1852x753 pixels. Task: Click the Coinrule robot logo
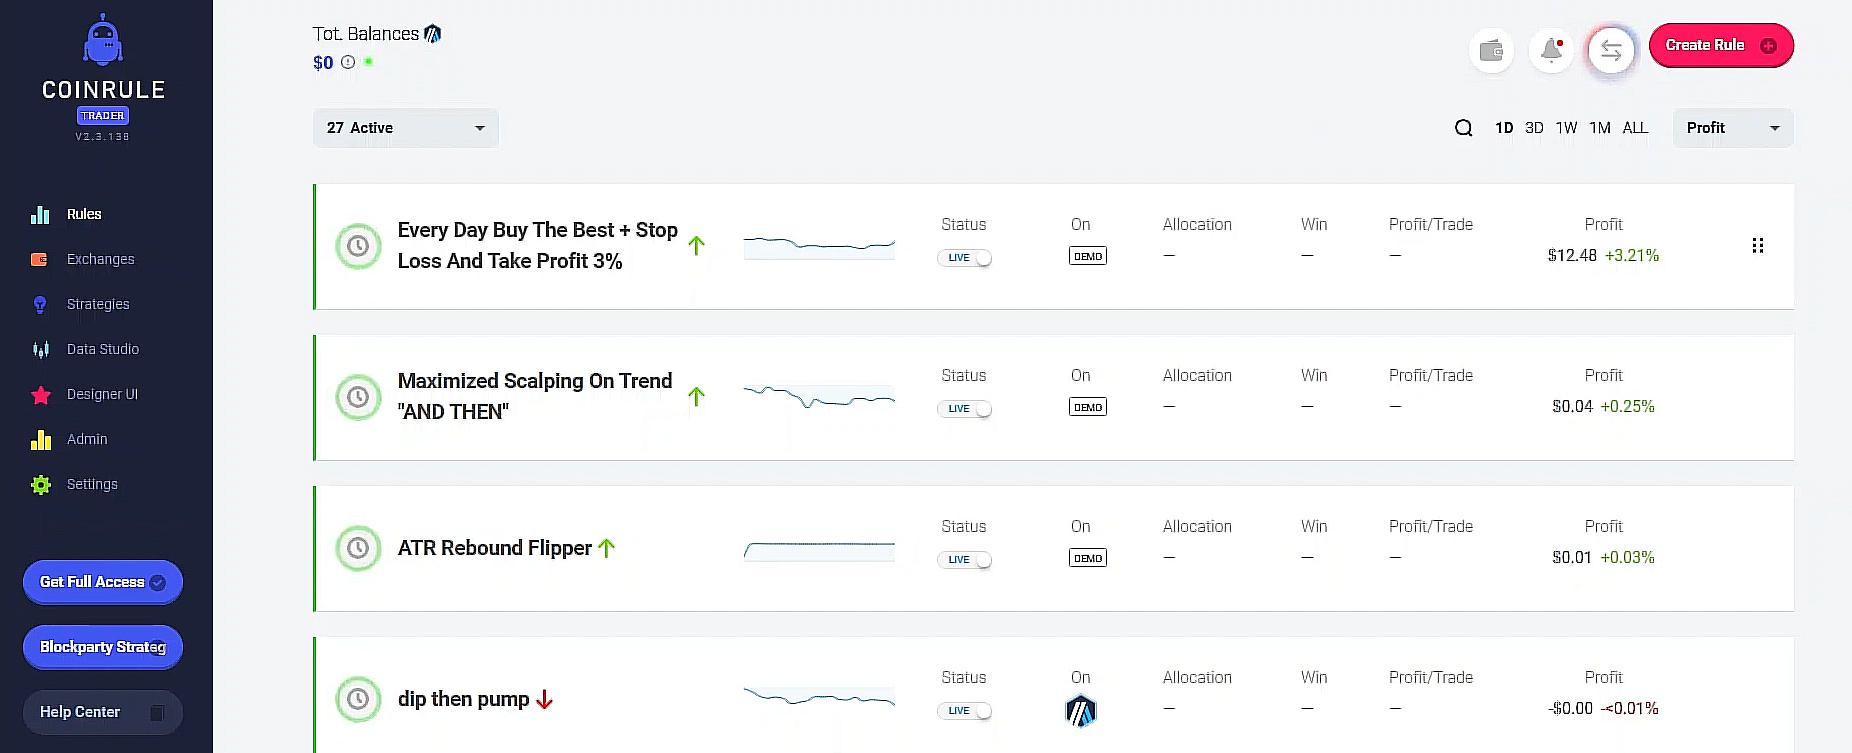coord(103,42)
